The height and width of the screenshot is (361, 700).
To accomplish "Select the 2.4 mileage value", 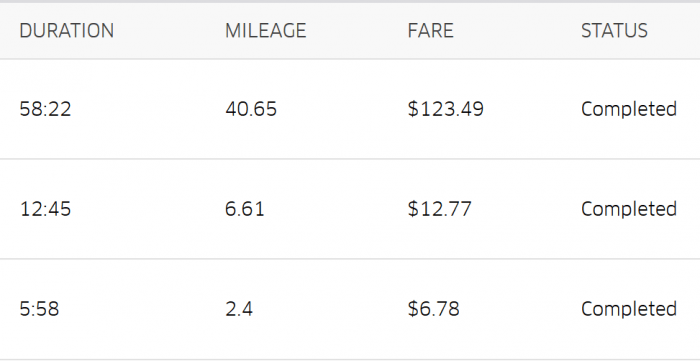I will pyautogui.click(x=239, y=309).
